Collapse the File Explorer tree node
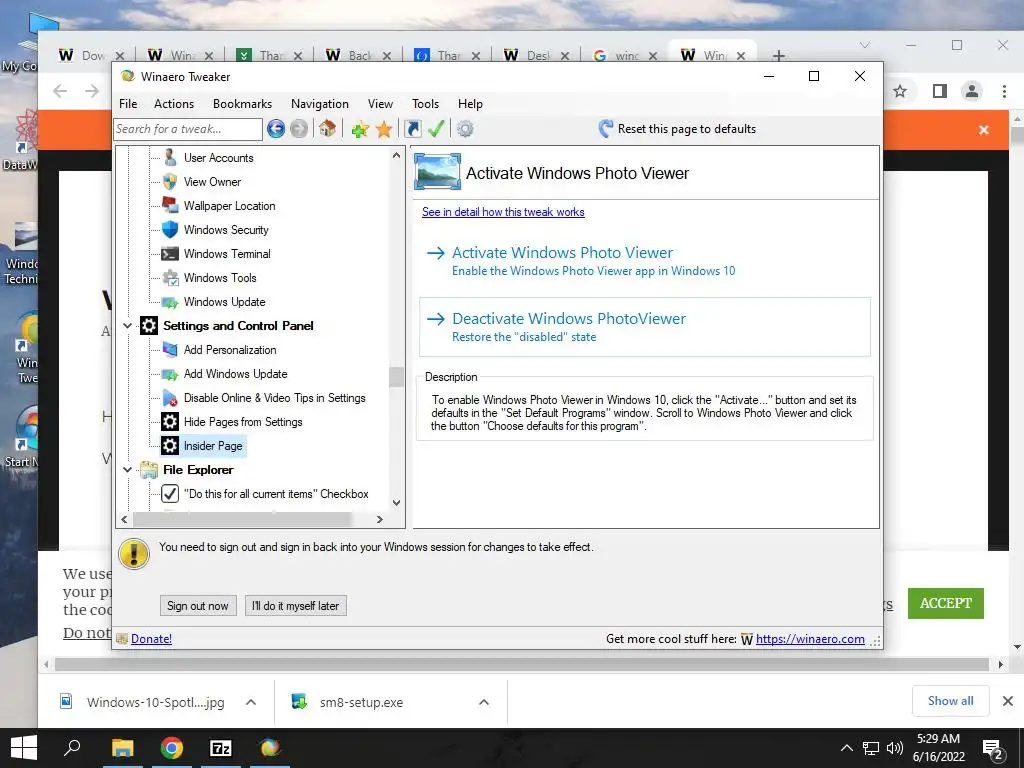The width and height of the screenshot is (1024, 768). coord(127,470)
